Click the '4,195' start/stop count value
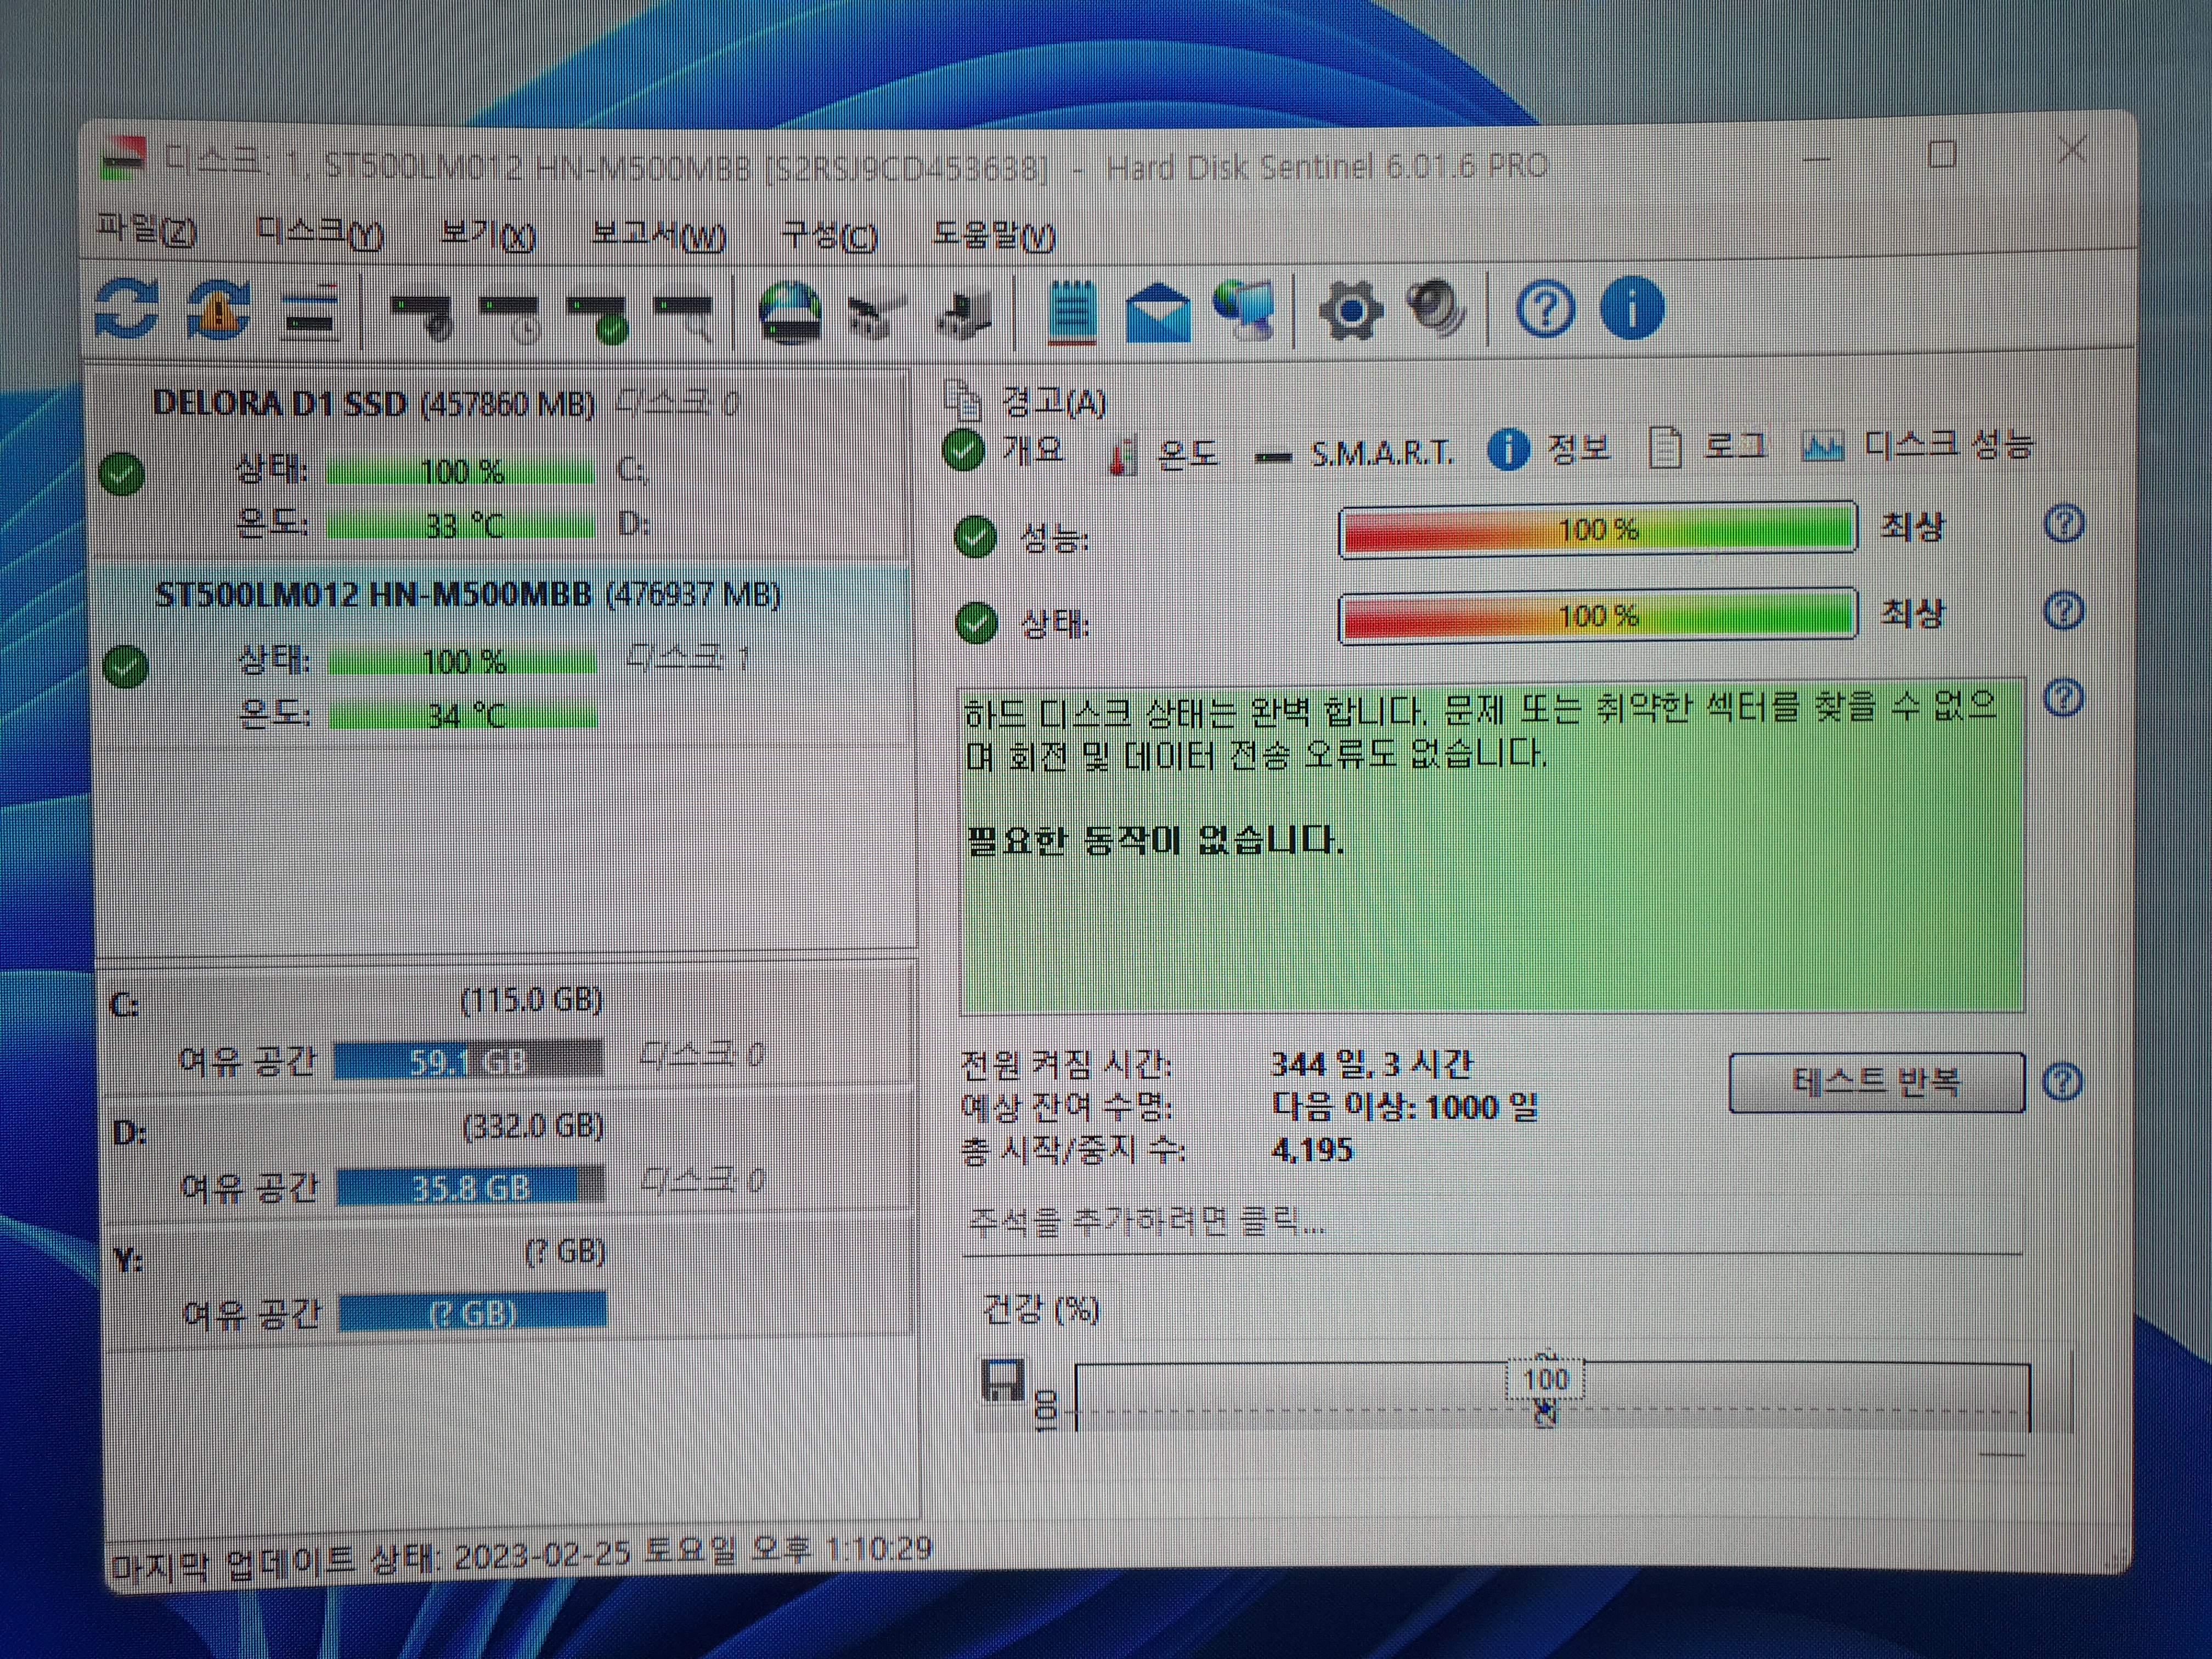Viewport: 2212px width, 1659px height. 1311,1149
